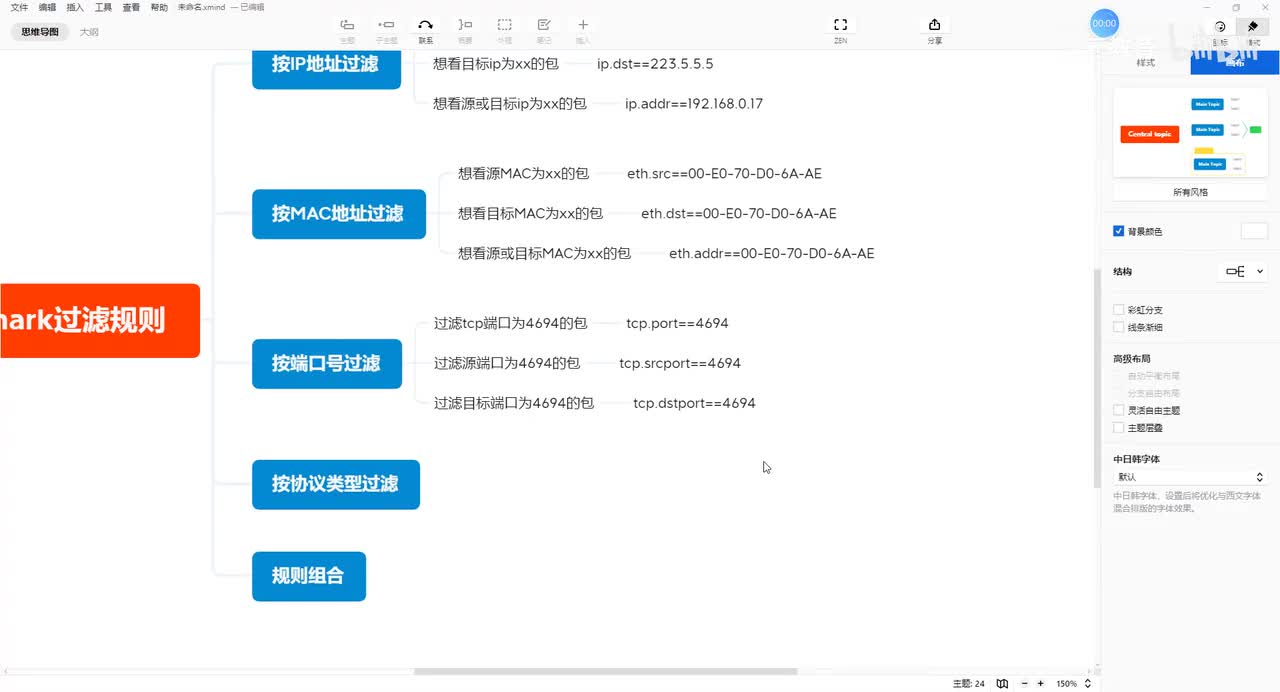Screen dimensions: 1280x692
Task: Enable the 灵活自由主题 checkbox
Action: [x=1119, y=410]
